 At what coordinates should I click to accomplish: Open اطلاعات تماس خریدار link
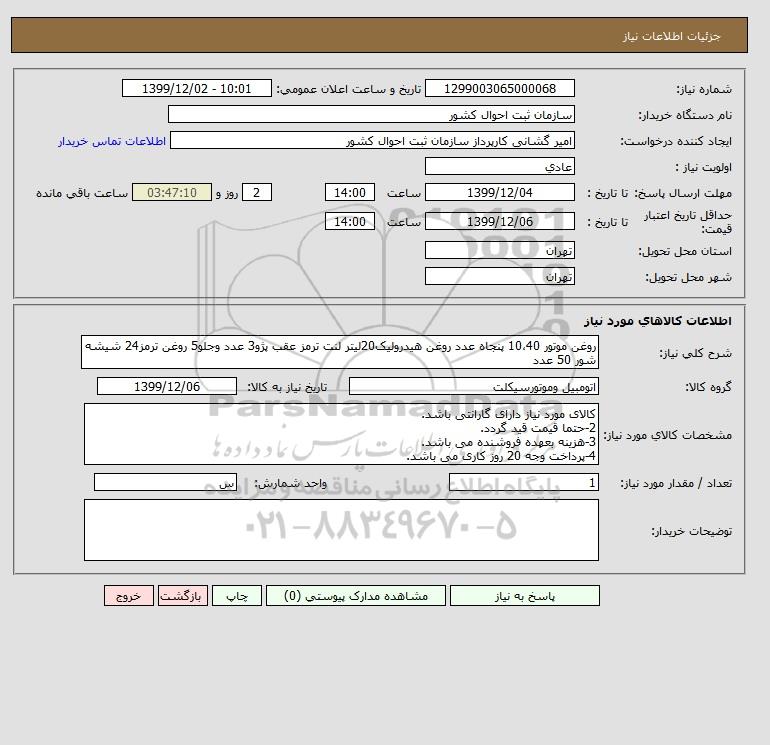(112, 141)
